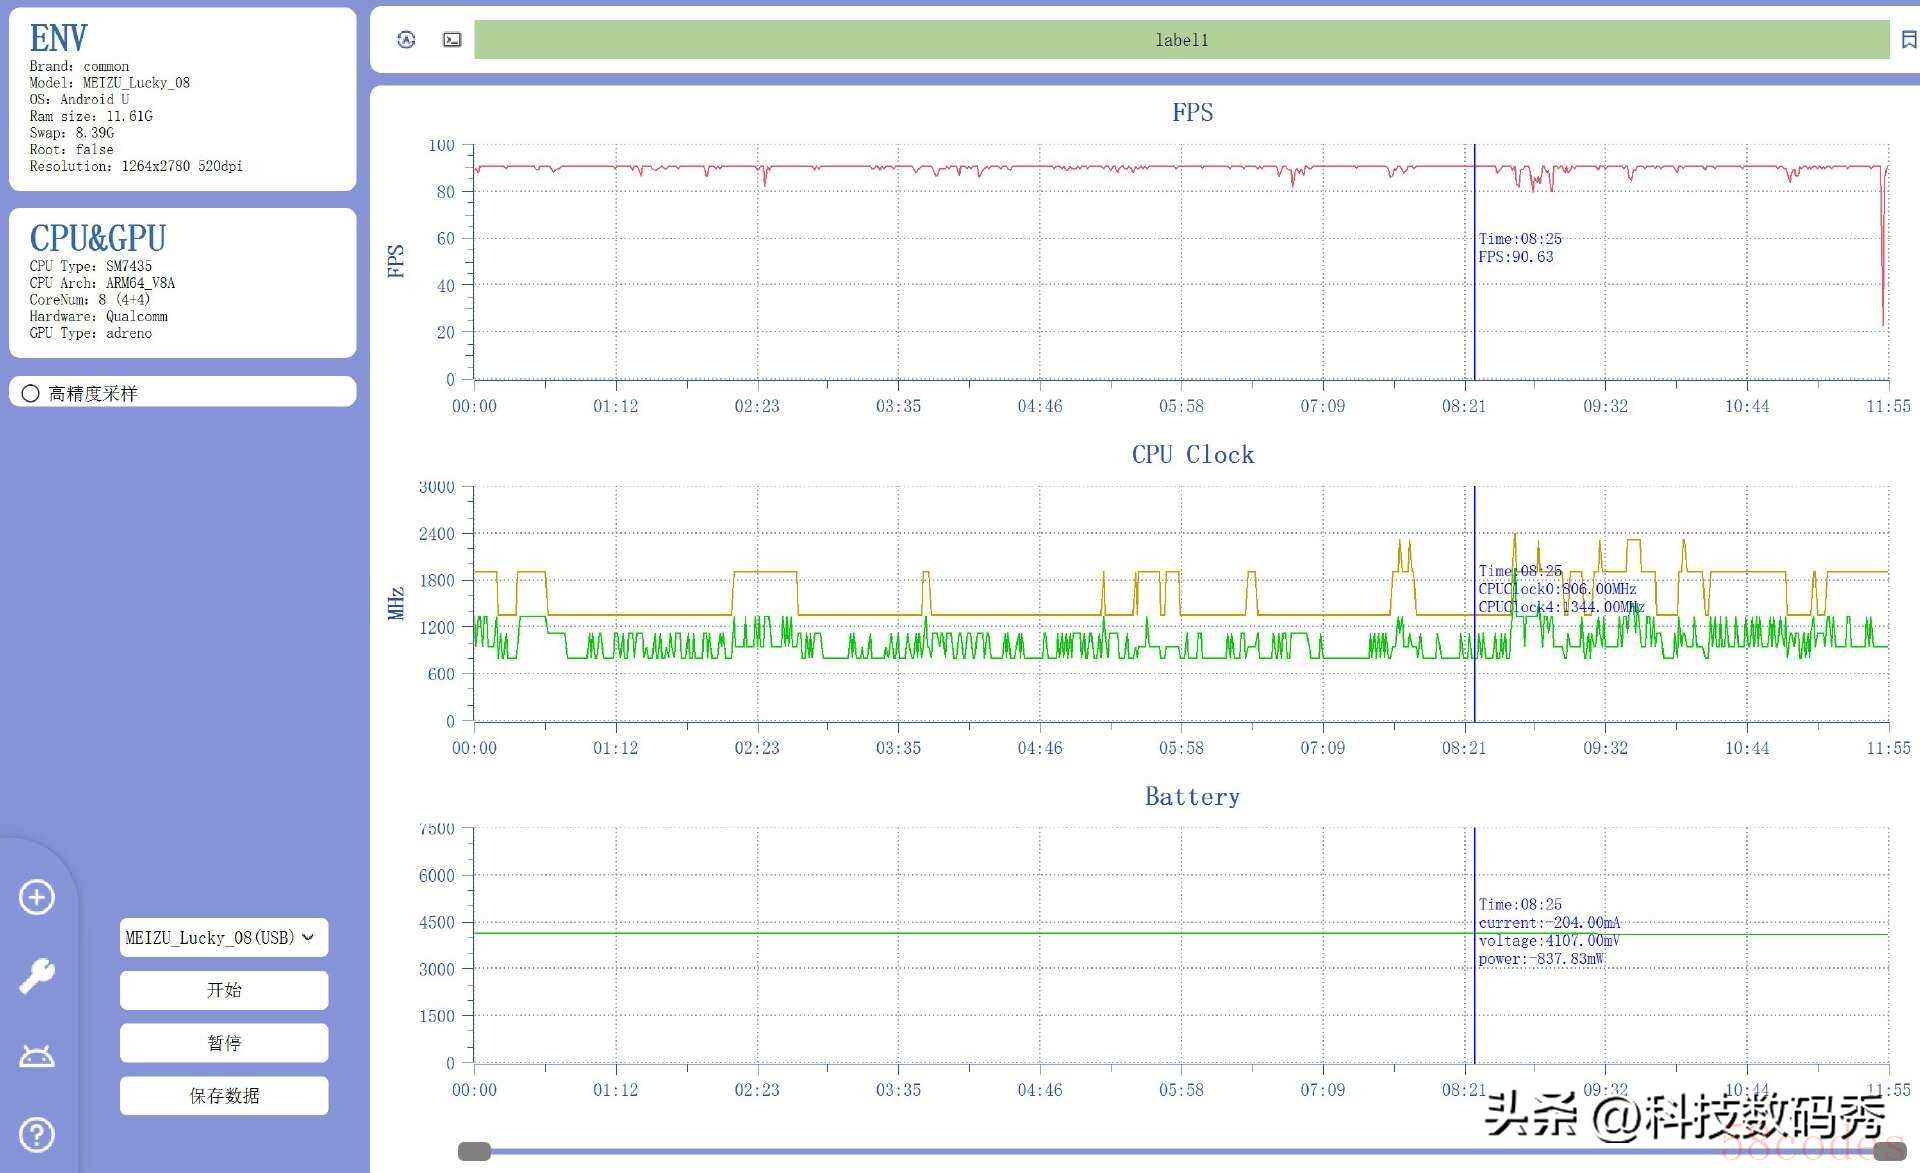This screenshot has height=1173, width=1920.
Task: Enable 高精度采样 high-precision sampling radio
Action: point(31,393)
